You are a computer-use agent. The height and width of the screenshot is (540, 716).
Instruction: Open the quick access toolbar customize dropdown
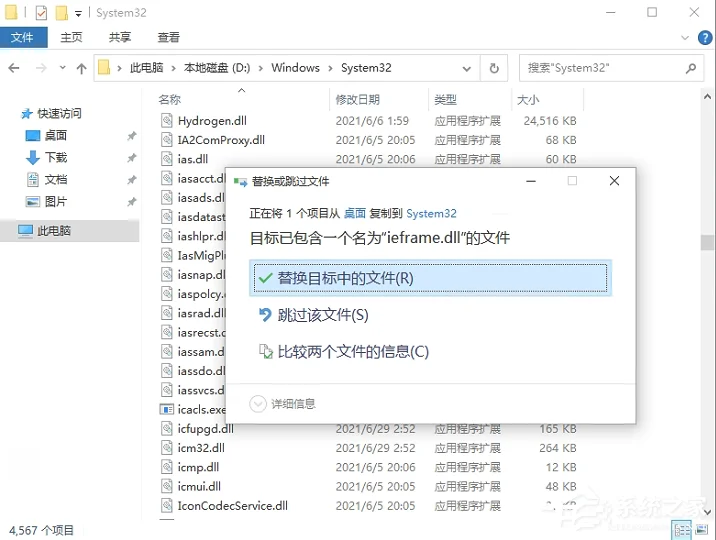(x=79, y=14)
